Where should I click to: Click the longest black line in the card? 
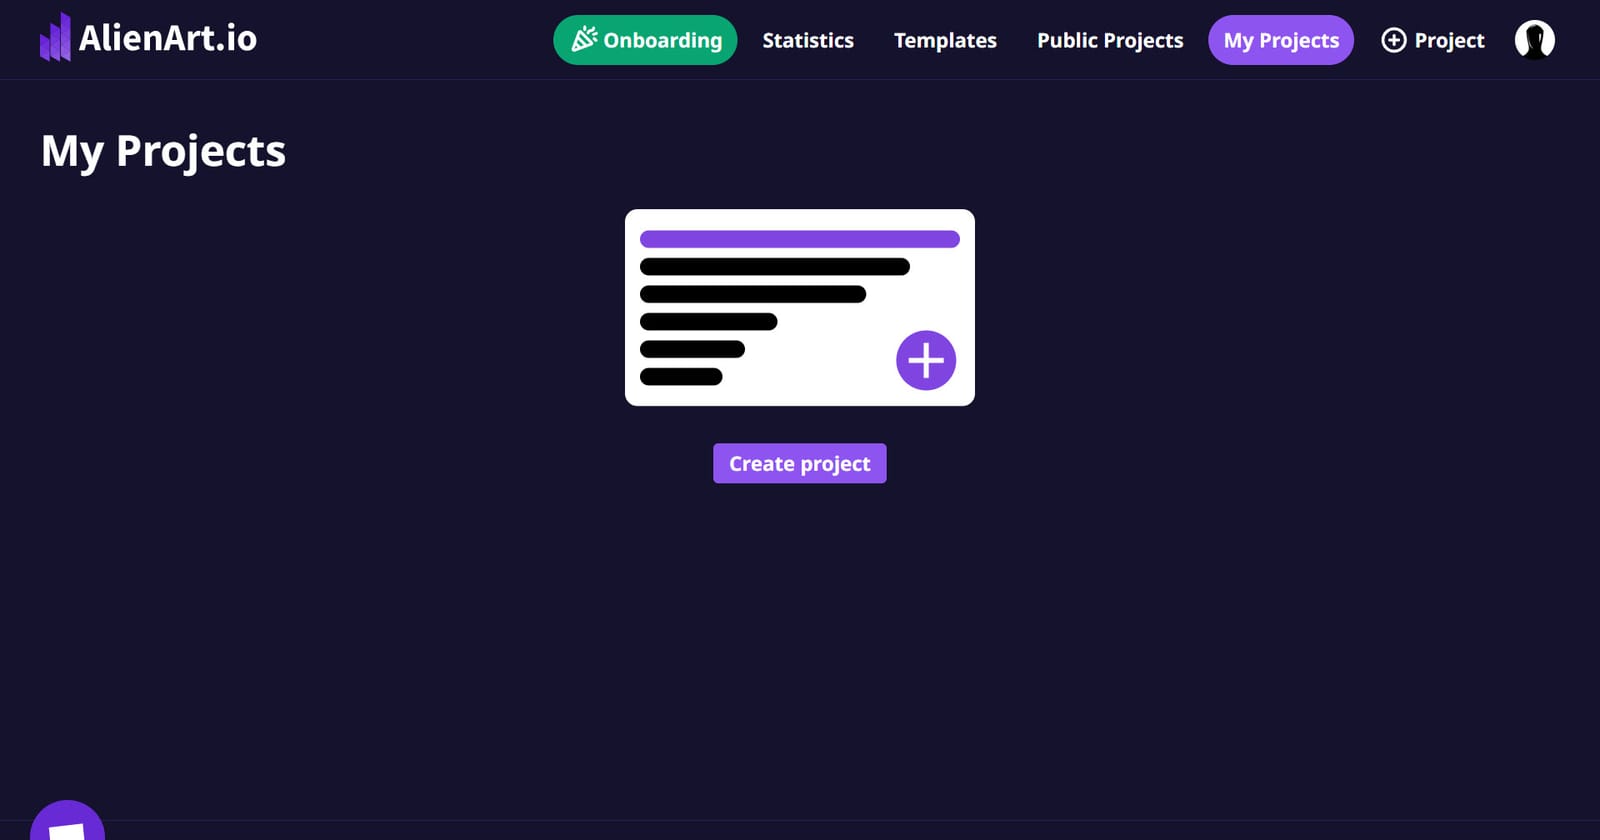point(774,267)
